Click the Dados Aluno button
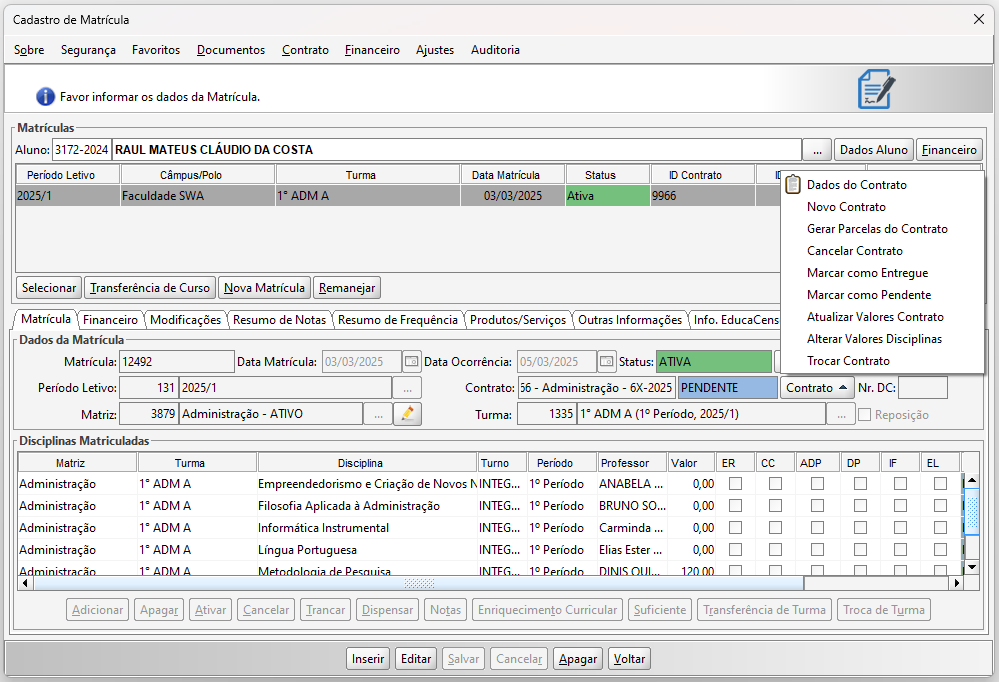999x682 pixels. 873,150
